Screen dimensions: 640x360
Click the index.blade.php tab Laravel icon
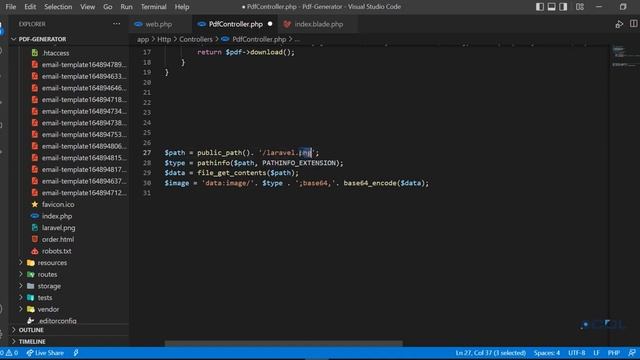coord(287,24)
